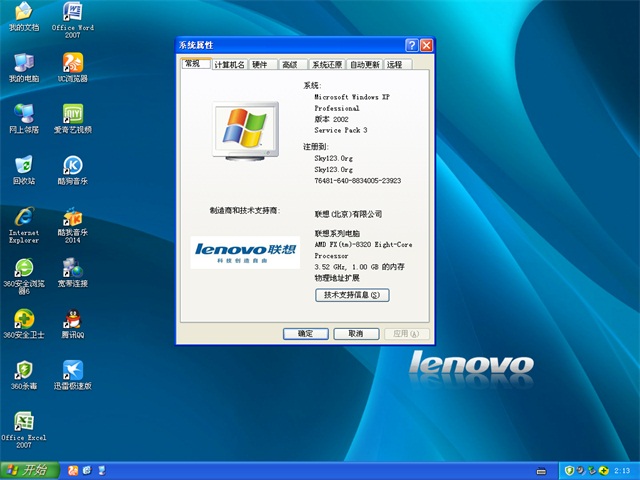The image size is (640, 480).
Task: Open the 系统还原 tab
Action: point(326,64)
